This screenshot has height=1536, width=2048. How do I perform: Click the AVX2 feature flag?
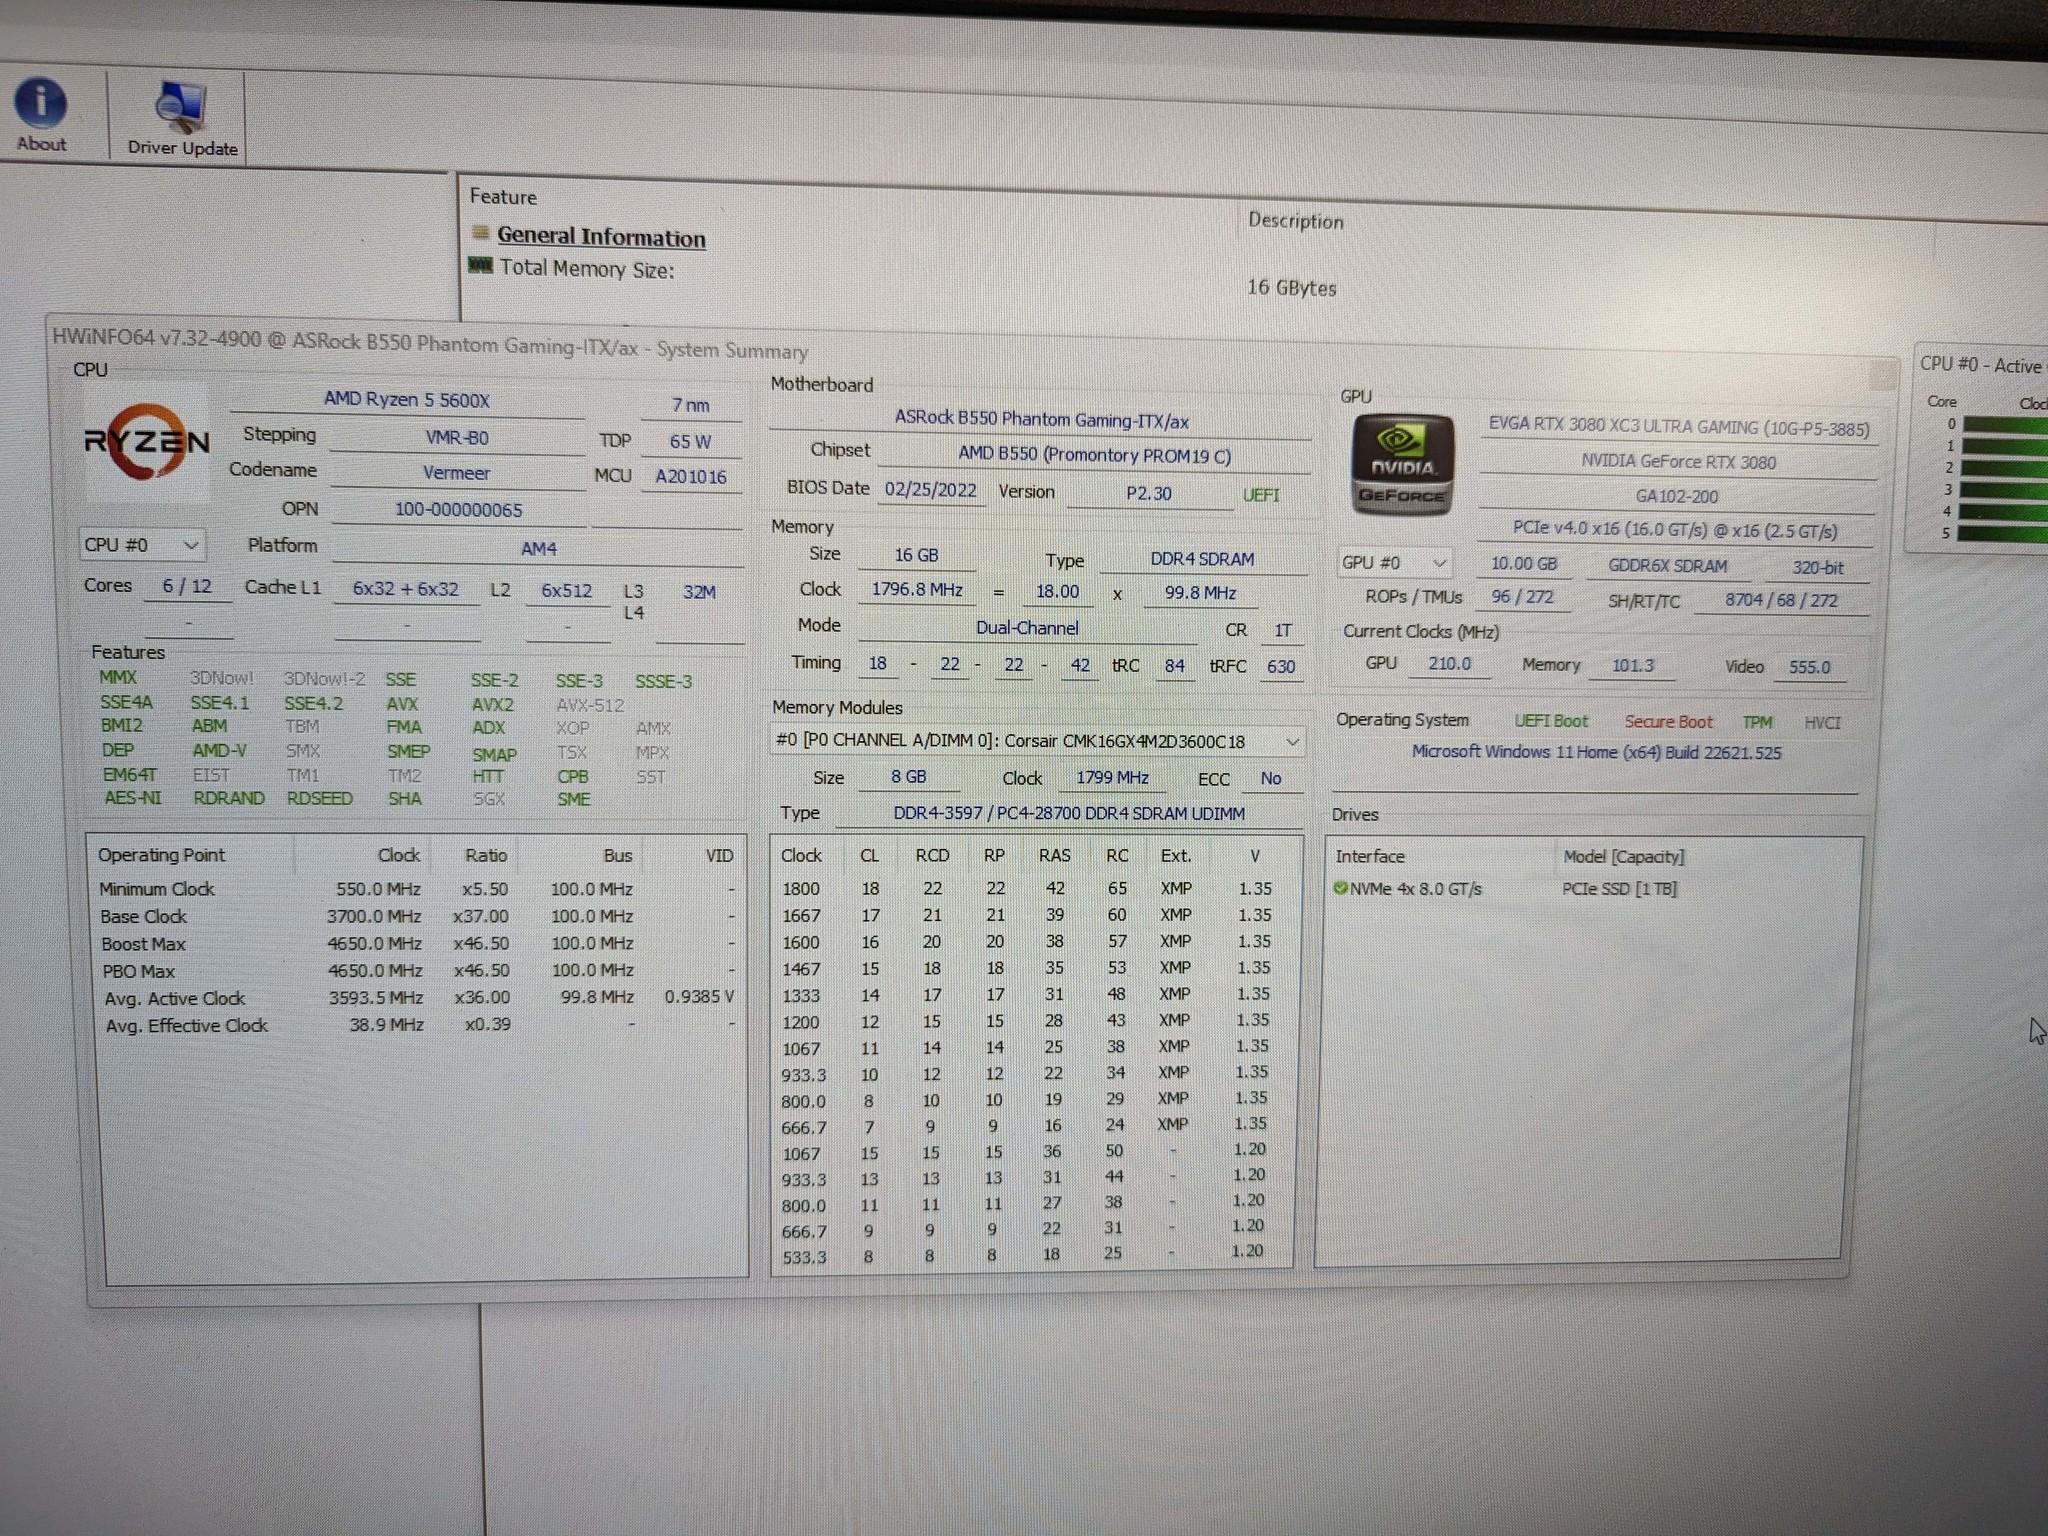pyautogui.click(x=492, y=705)
